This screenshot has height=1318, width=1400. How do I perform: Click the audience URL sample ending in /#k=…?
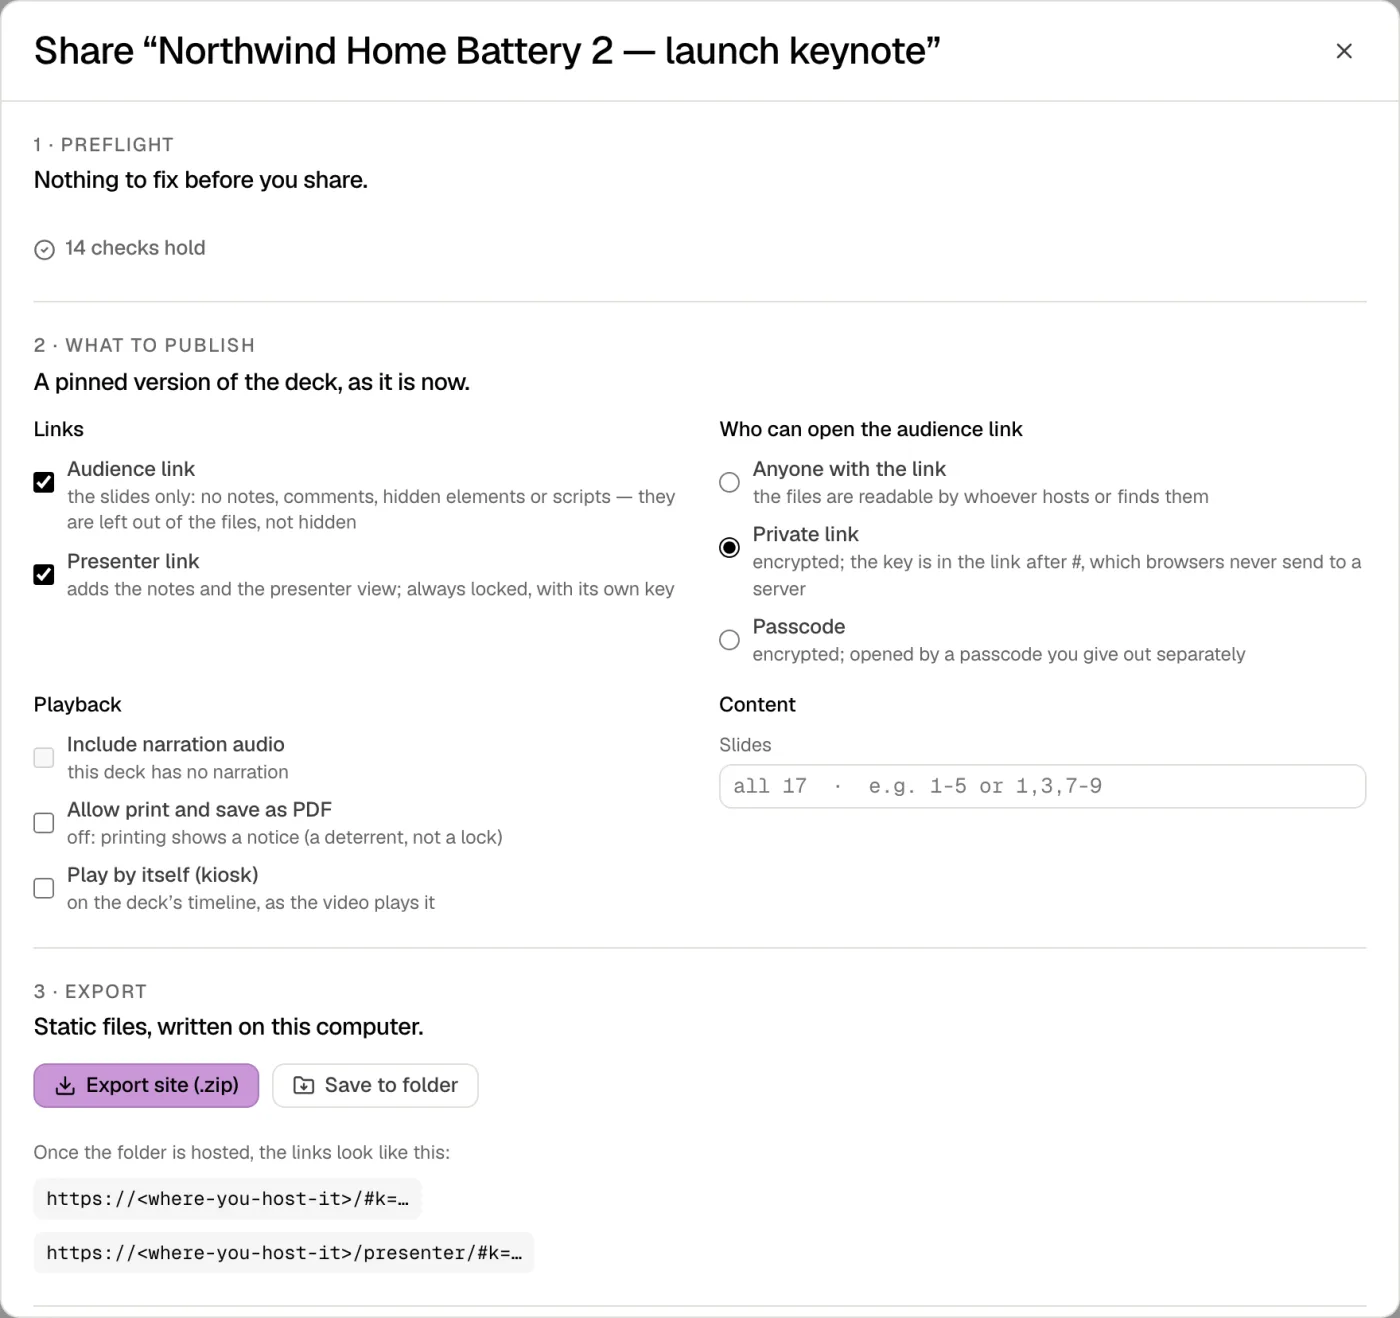tap(228, 1198)
